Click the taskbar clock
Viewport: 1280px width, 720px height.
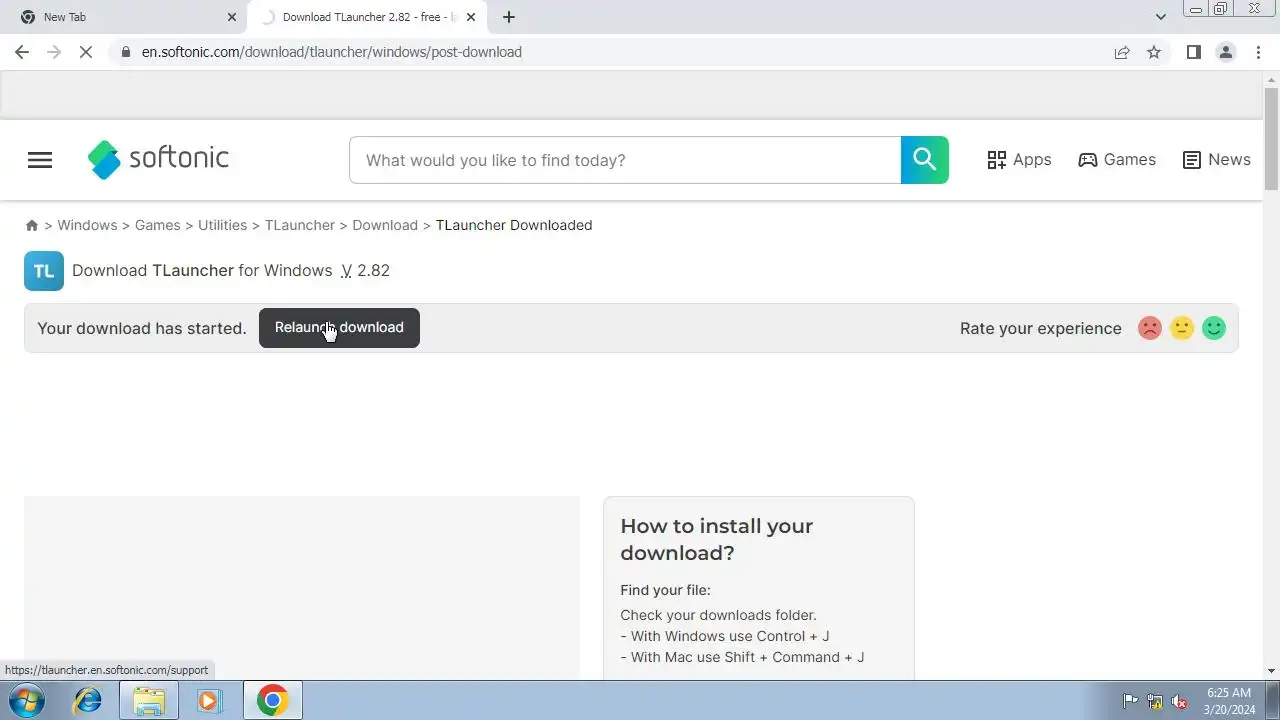[x=1229, y=701]
